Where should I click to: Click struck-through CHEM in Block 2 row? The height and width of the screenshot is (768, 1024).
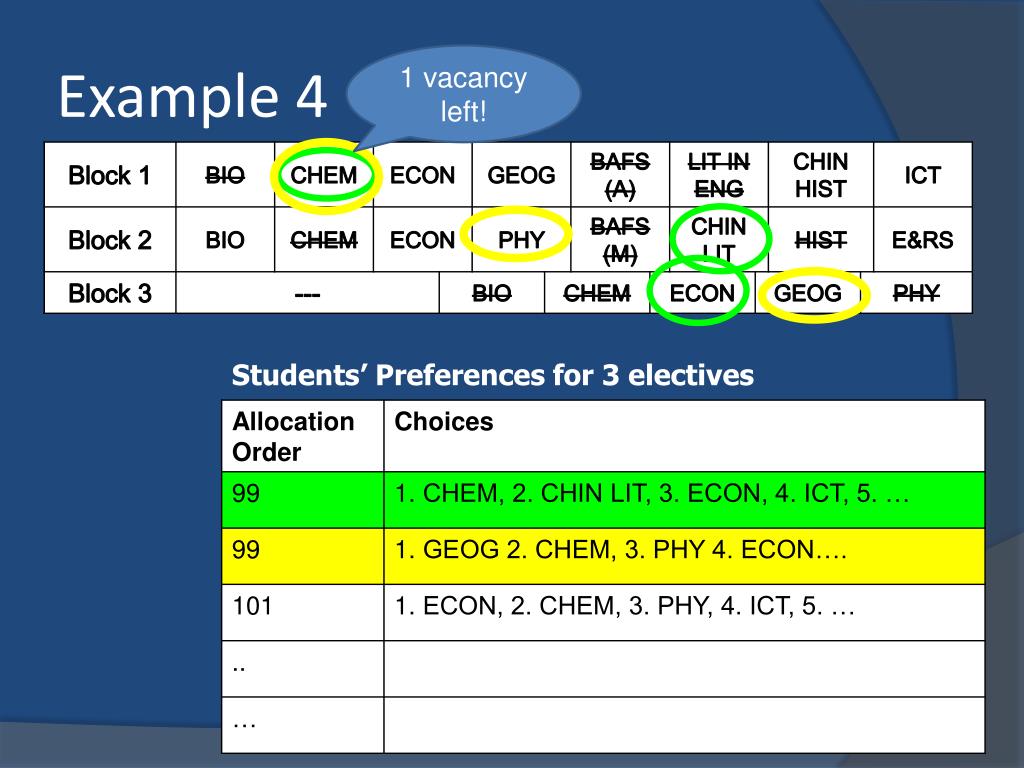pos(324,240)
